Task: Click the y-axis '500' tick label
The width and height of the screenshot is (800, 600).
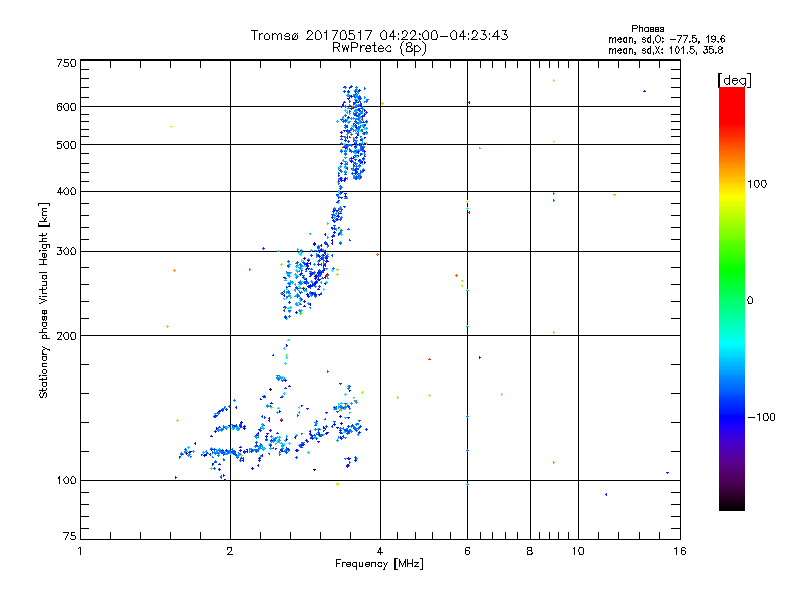Action: pyautogui.click(x=66, y=145)
